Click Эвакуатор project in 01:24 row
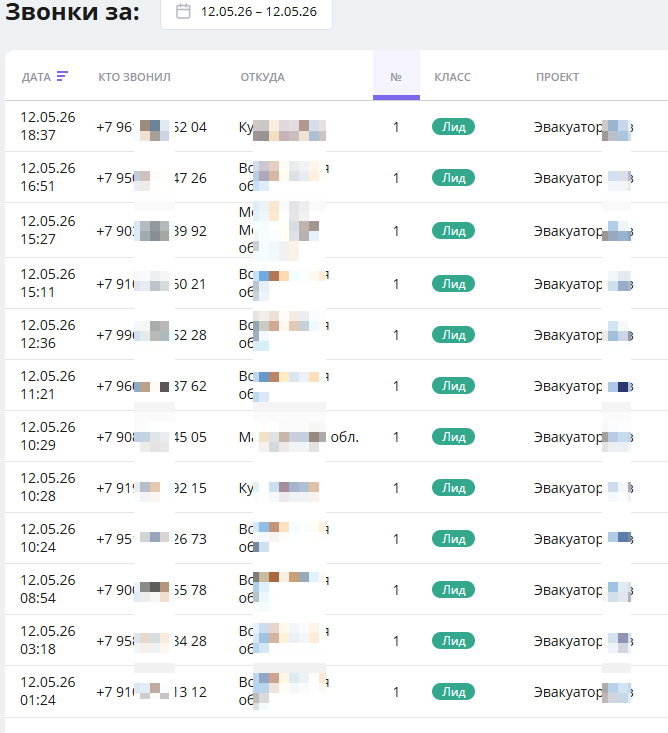The image size is (668, 733). coord(583,692)
